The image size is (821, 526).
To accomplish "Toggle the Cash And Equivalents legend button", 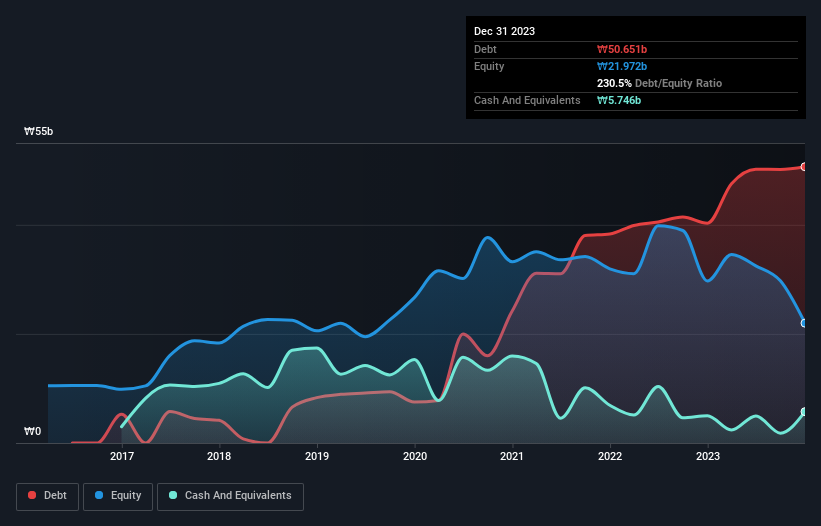I will (230, 496).
